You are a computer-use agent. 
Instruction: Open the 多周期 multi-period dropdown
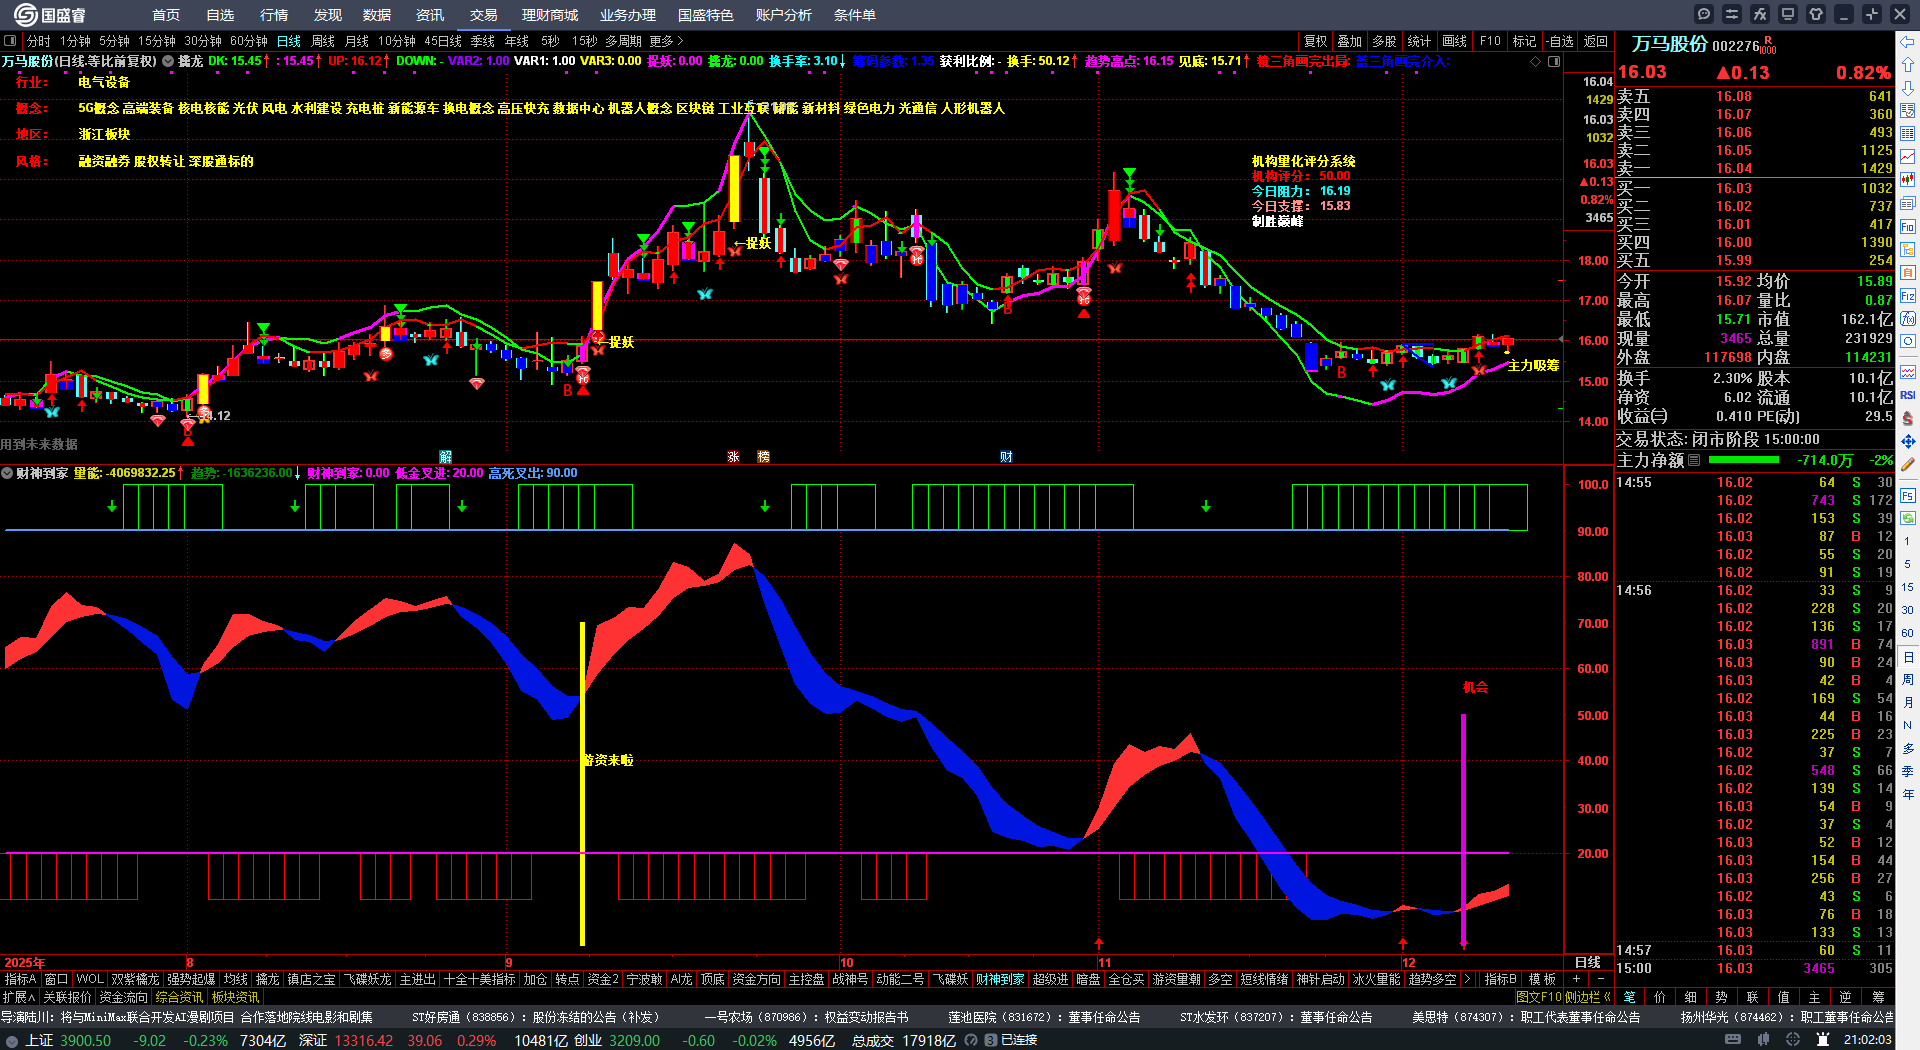coord(623,41)
